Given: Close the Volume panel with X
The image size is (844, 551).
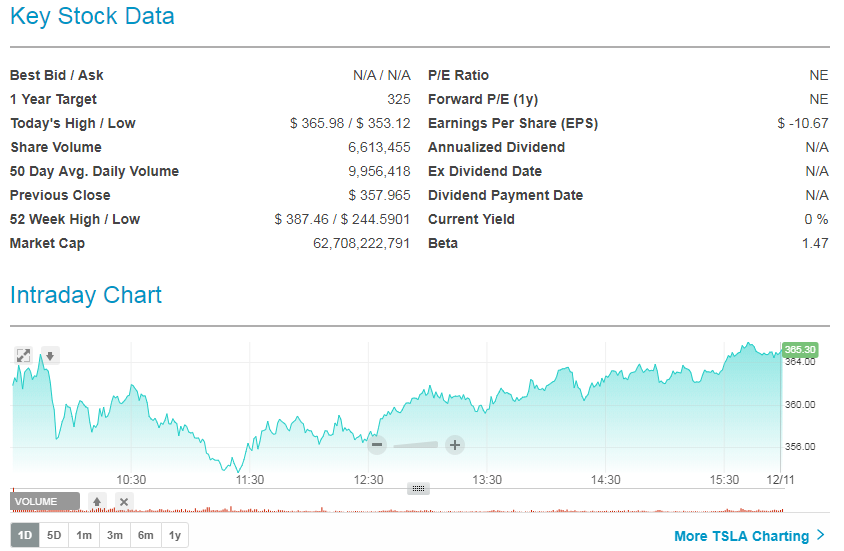Looking at the screenshot, I should 124,501.
